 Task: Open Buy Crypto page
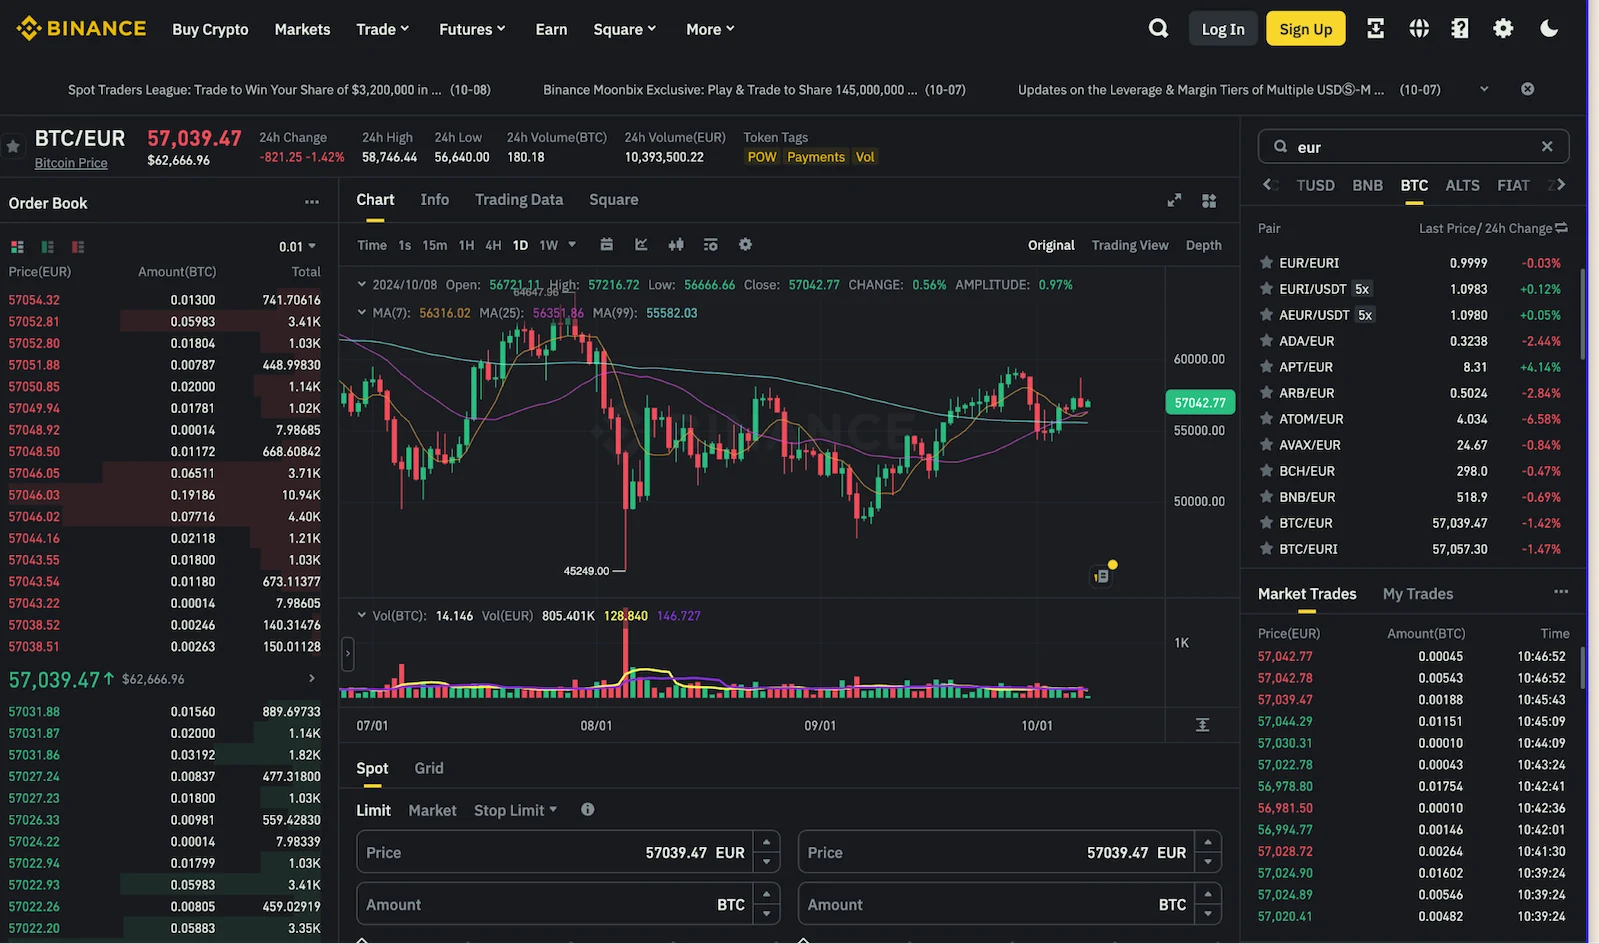(210, 29)
